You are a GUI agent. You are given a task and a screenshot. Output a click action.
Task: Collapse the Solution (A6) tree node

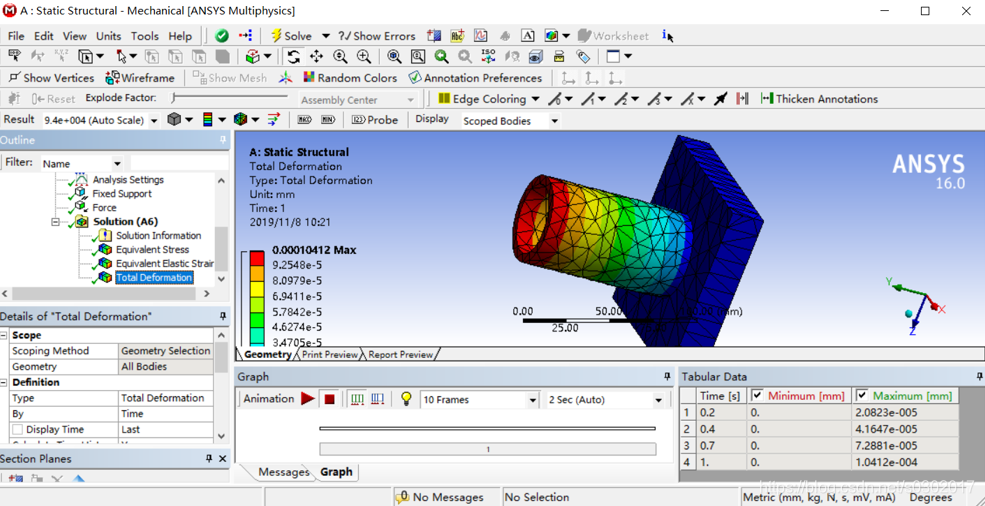pos(56,222)
